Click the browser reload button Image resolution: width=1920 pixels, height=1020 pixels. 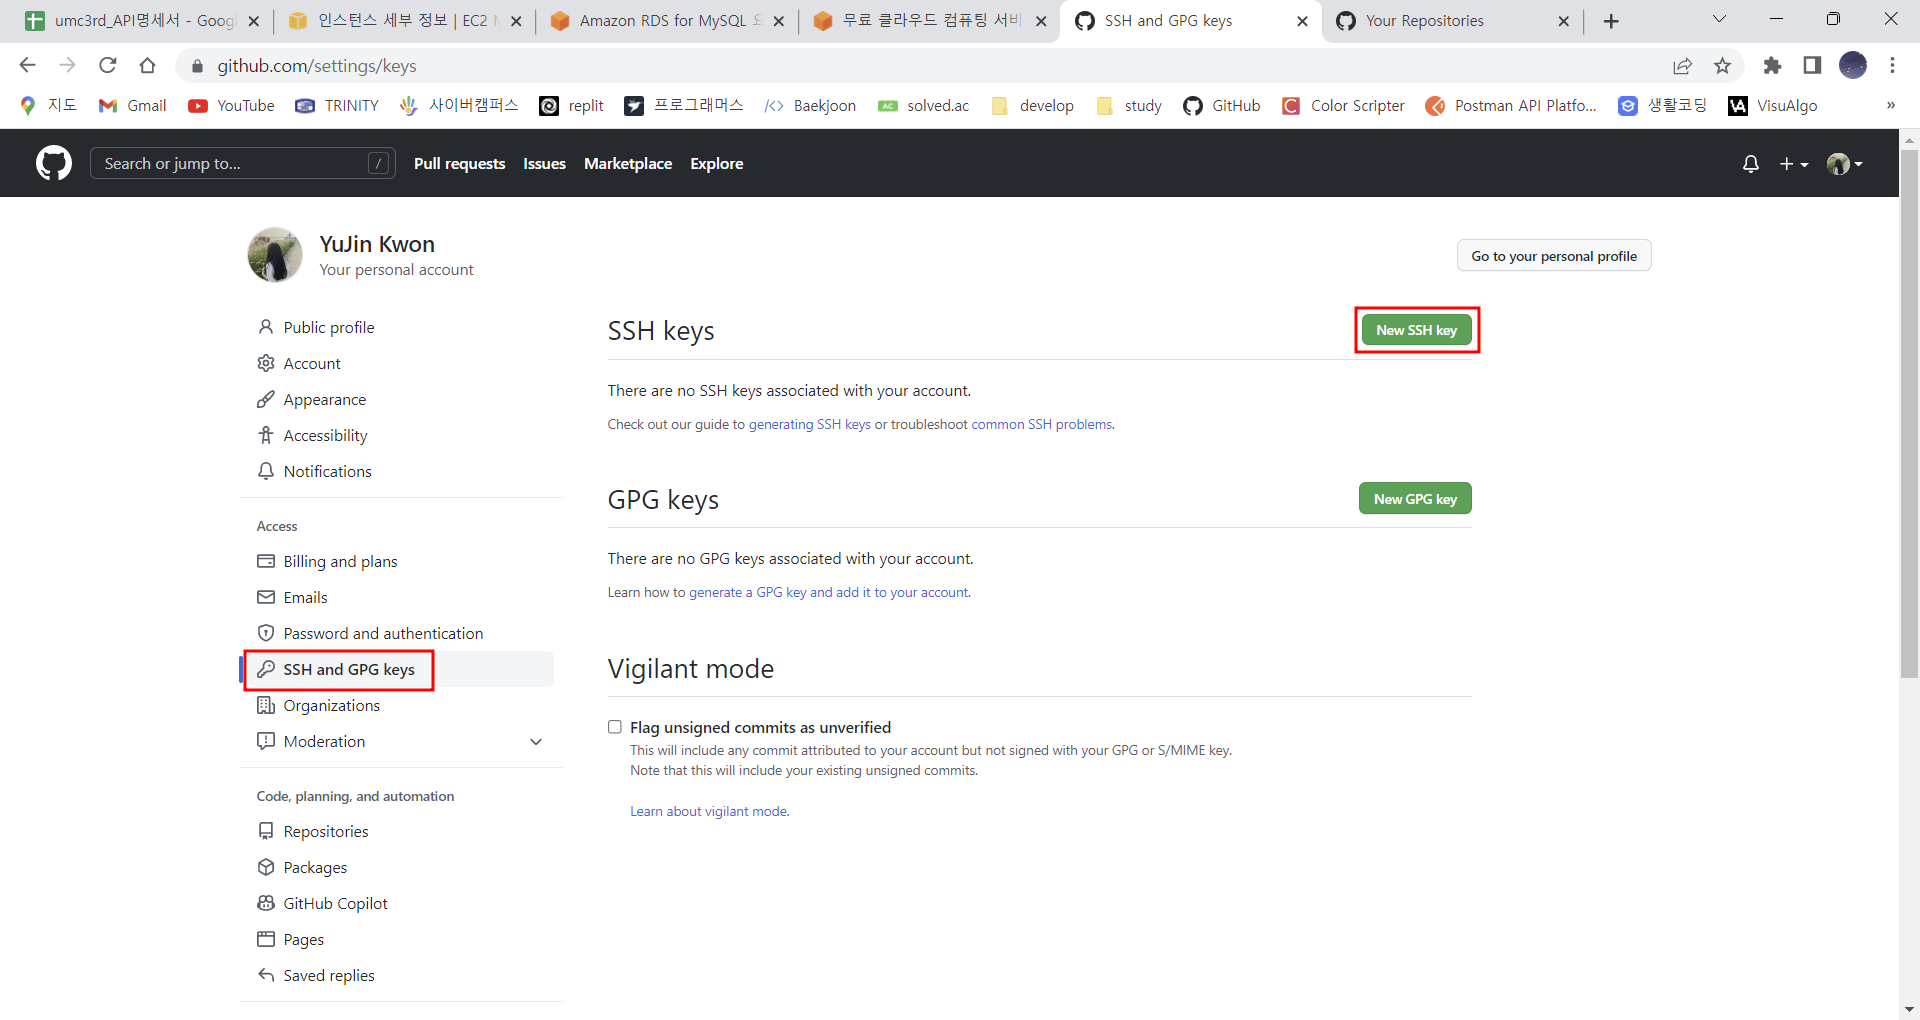coord(108,65)
